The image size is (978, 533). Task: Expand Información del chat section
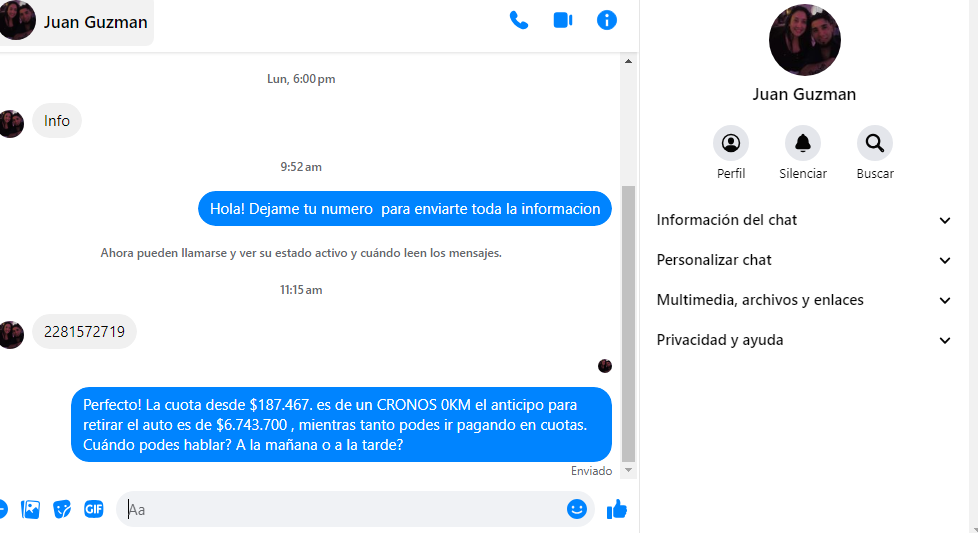[803, 220]
